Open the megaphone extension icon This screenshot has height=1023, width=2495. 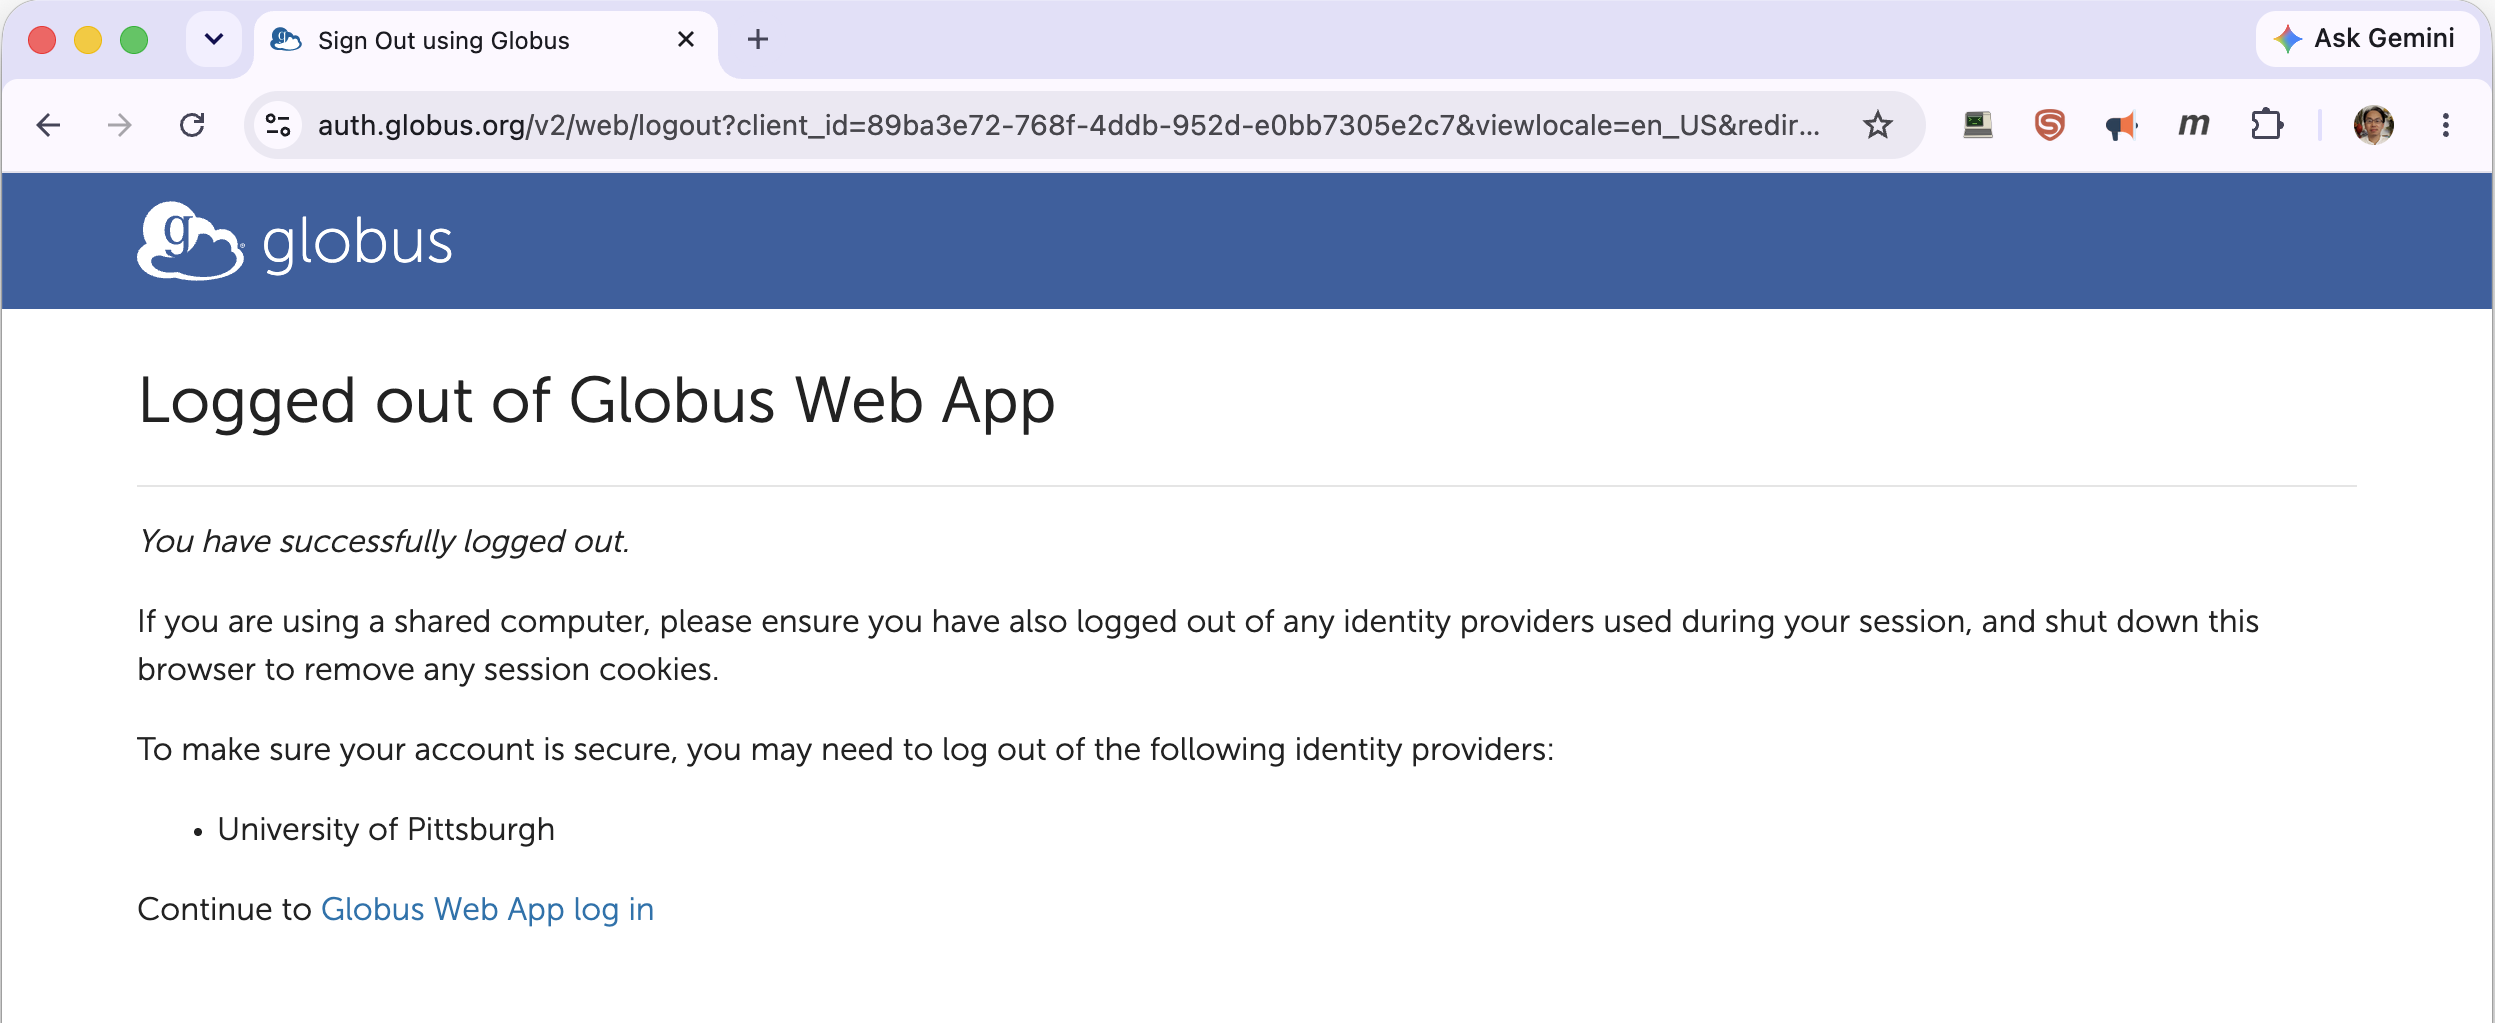pos(2121,126)
